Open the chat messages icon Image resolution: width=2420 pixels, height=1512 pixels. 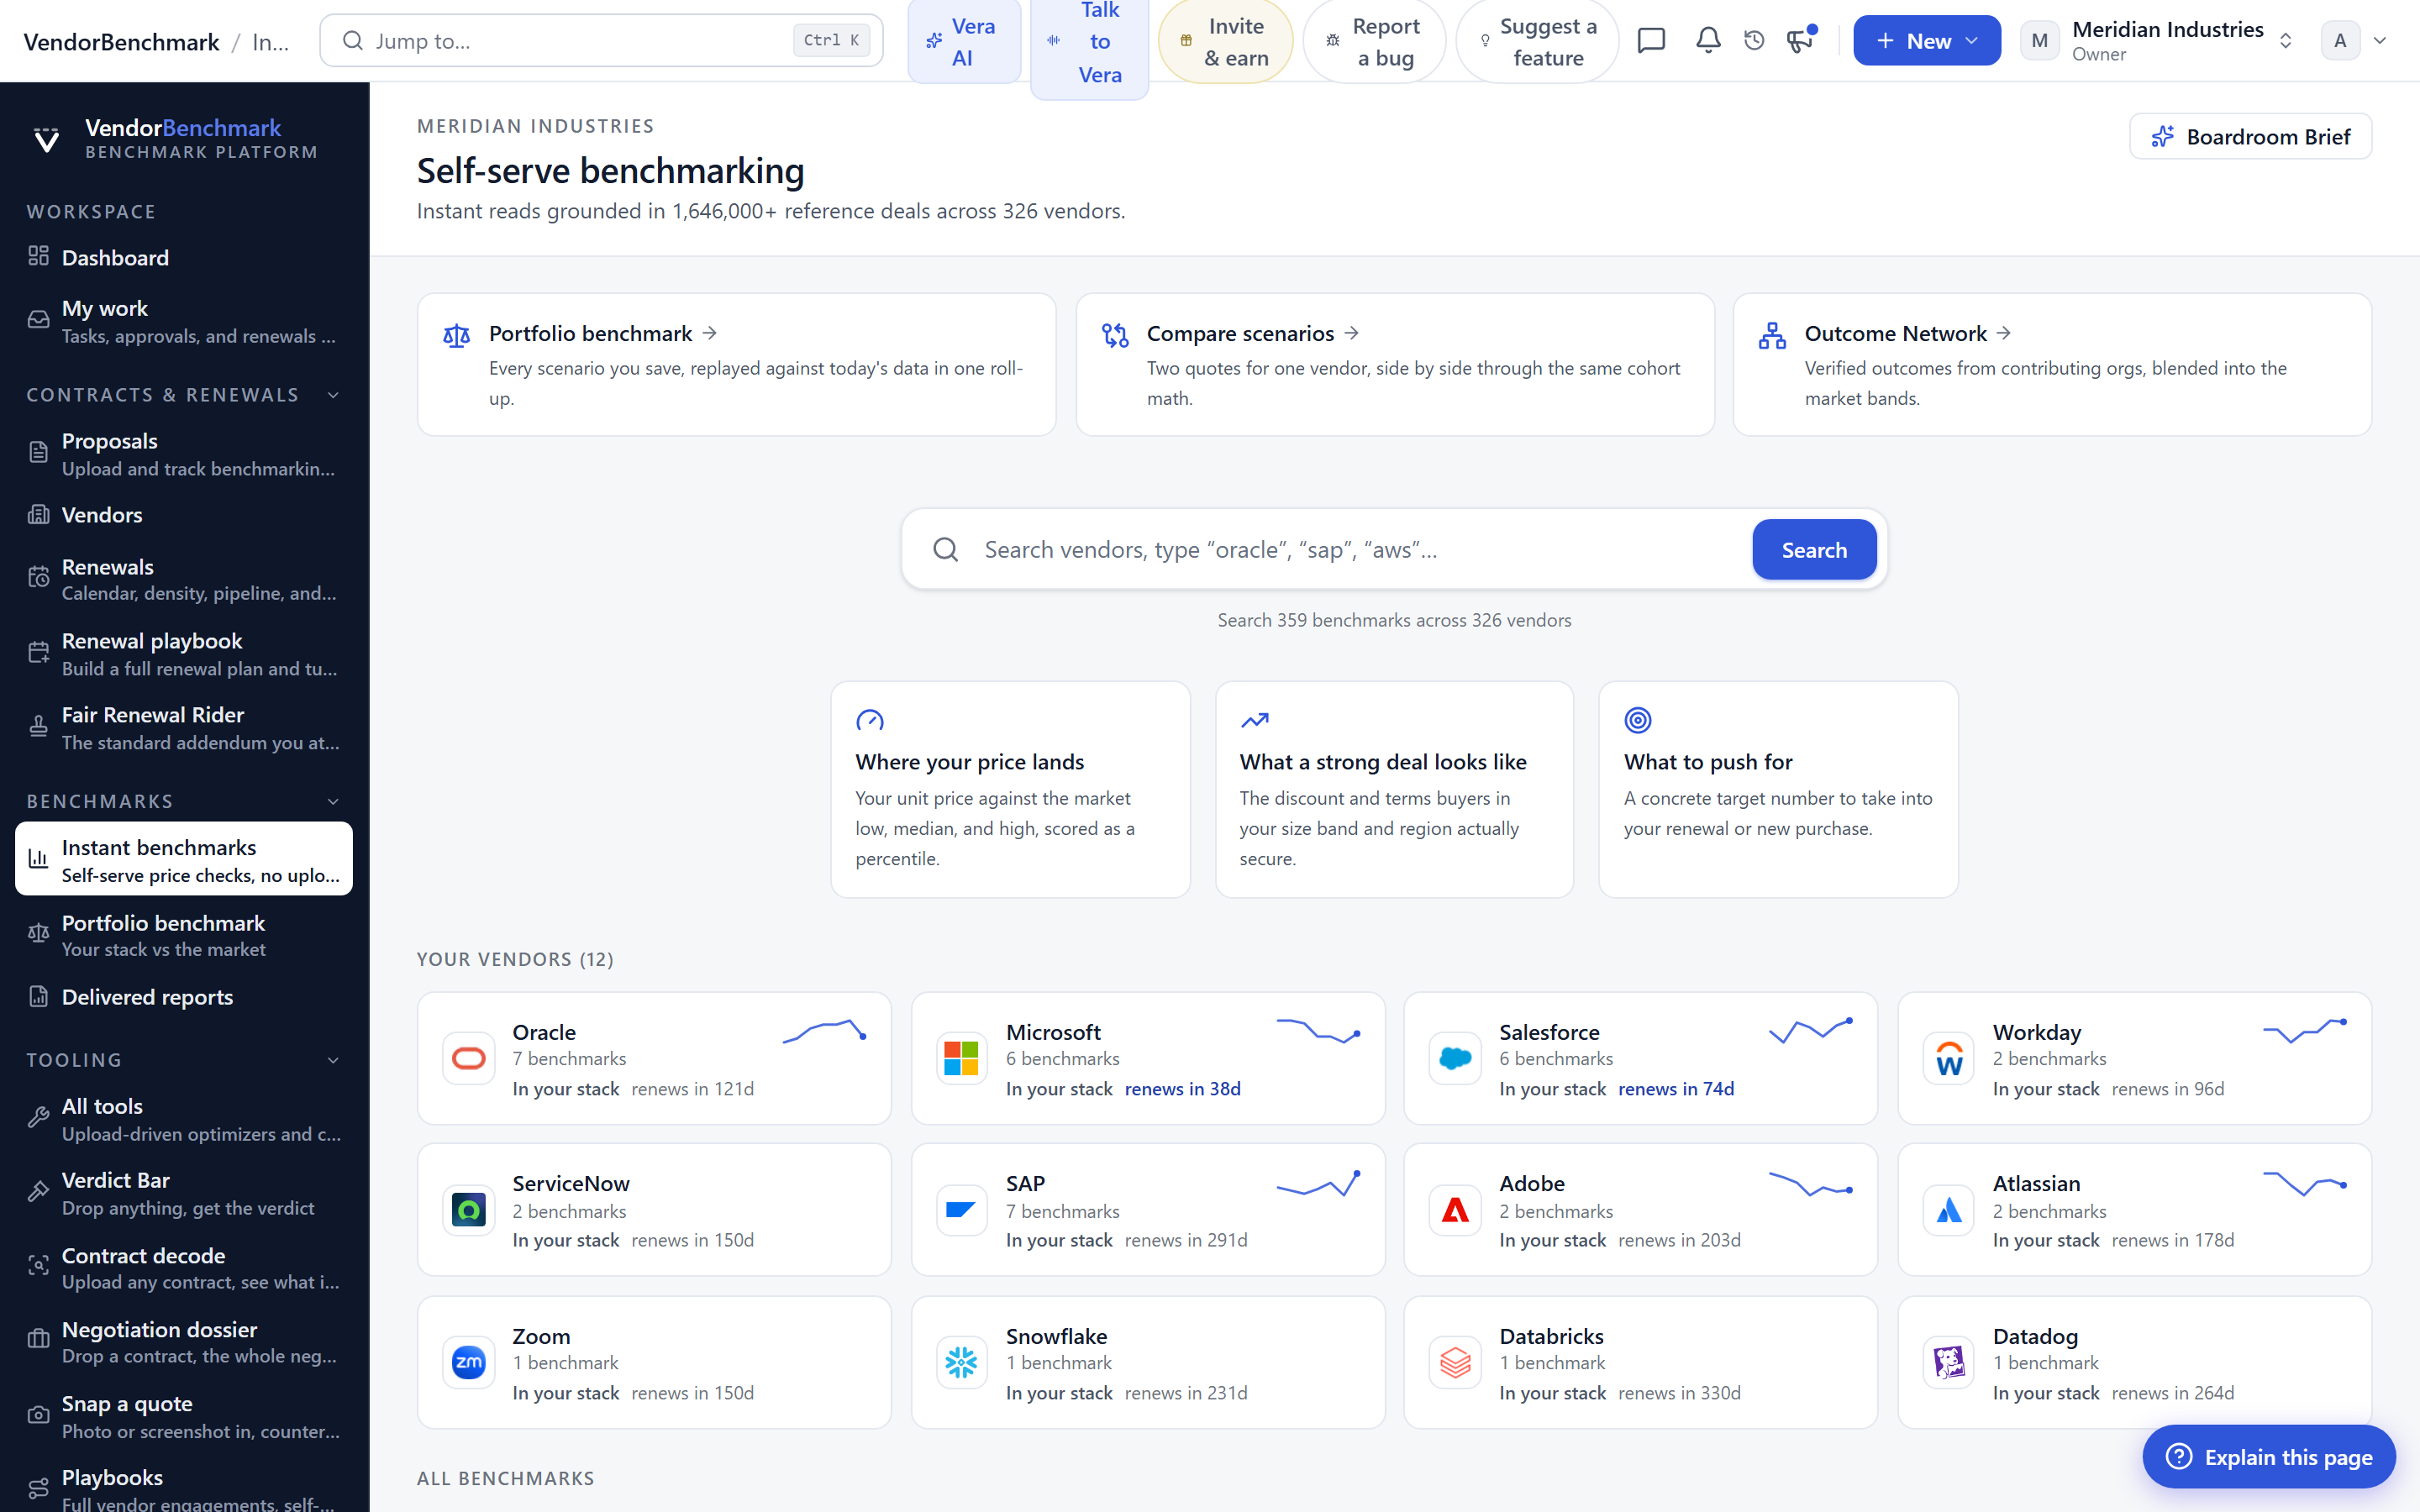pos(1651,40)
